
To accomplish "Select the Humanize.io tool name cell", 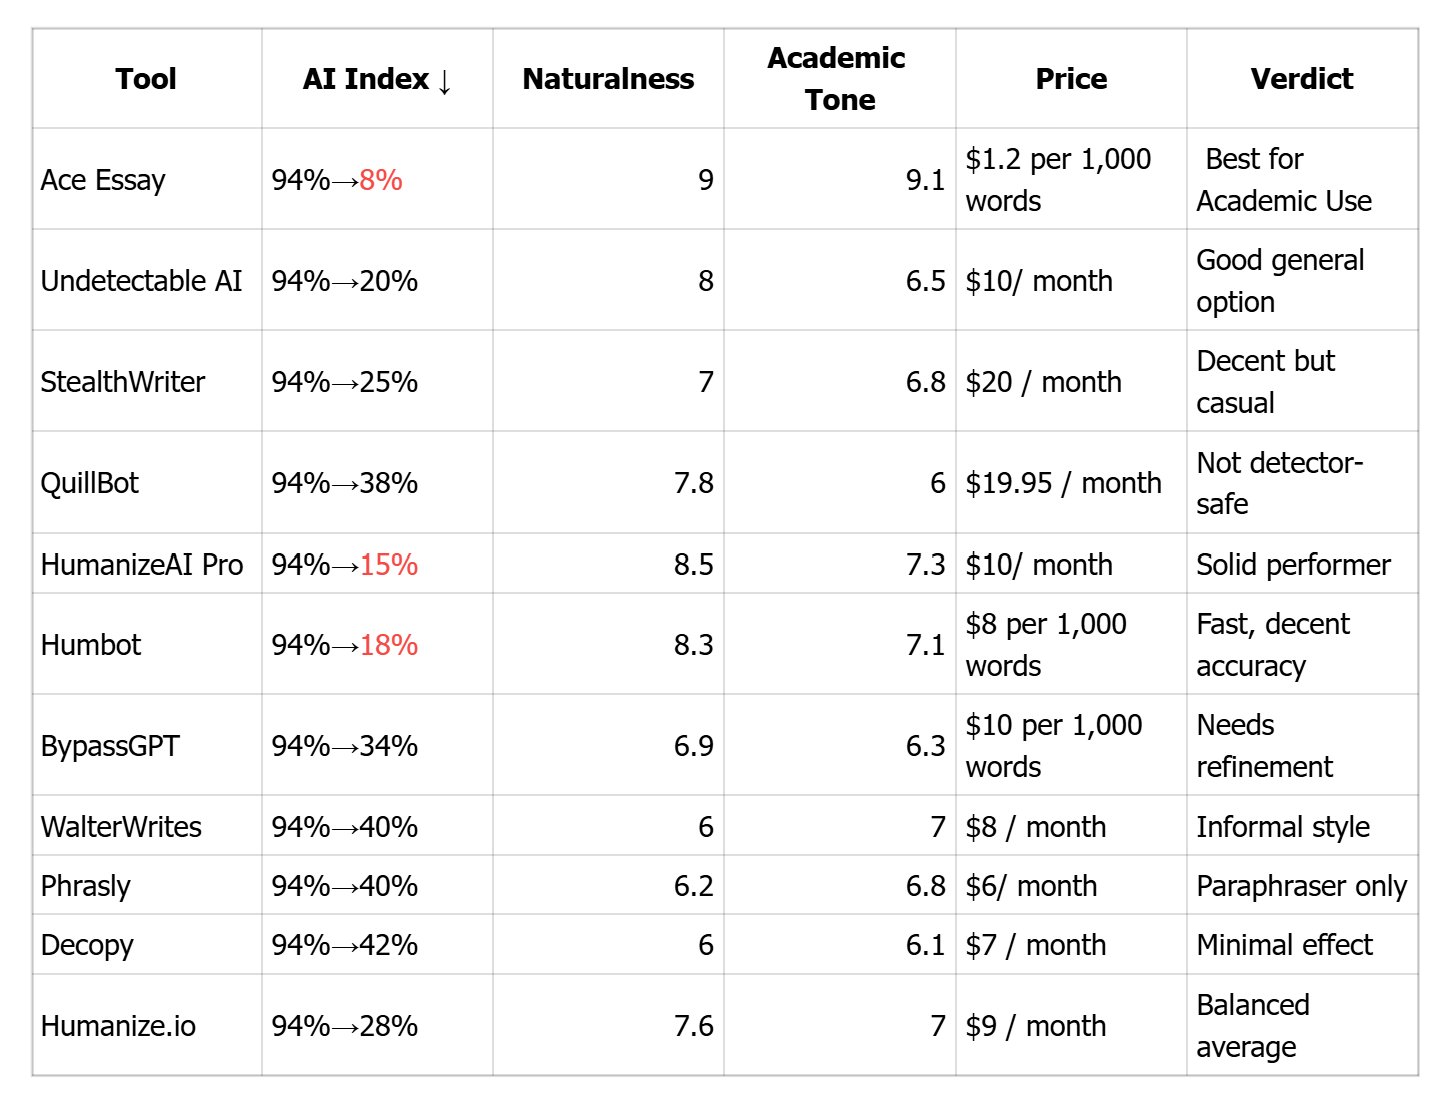I will point(118,1026).
